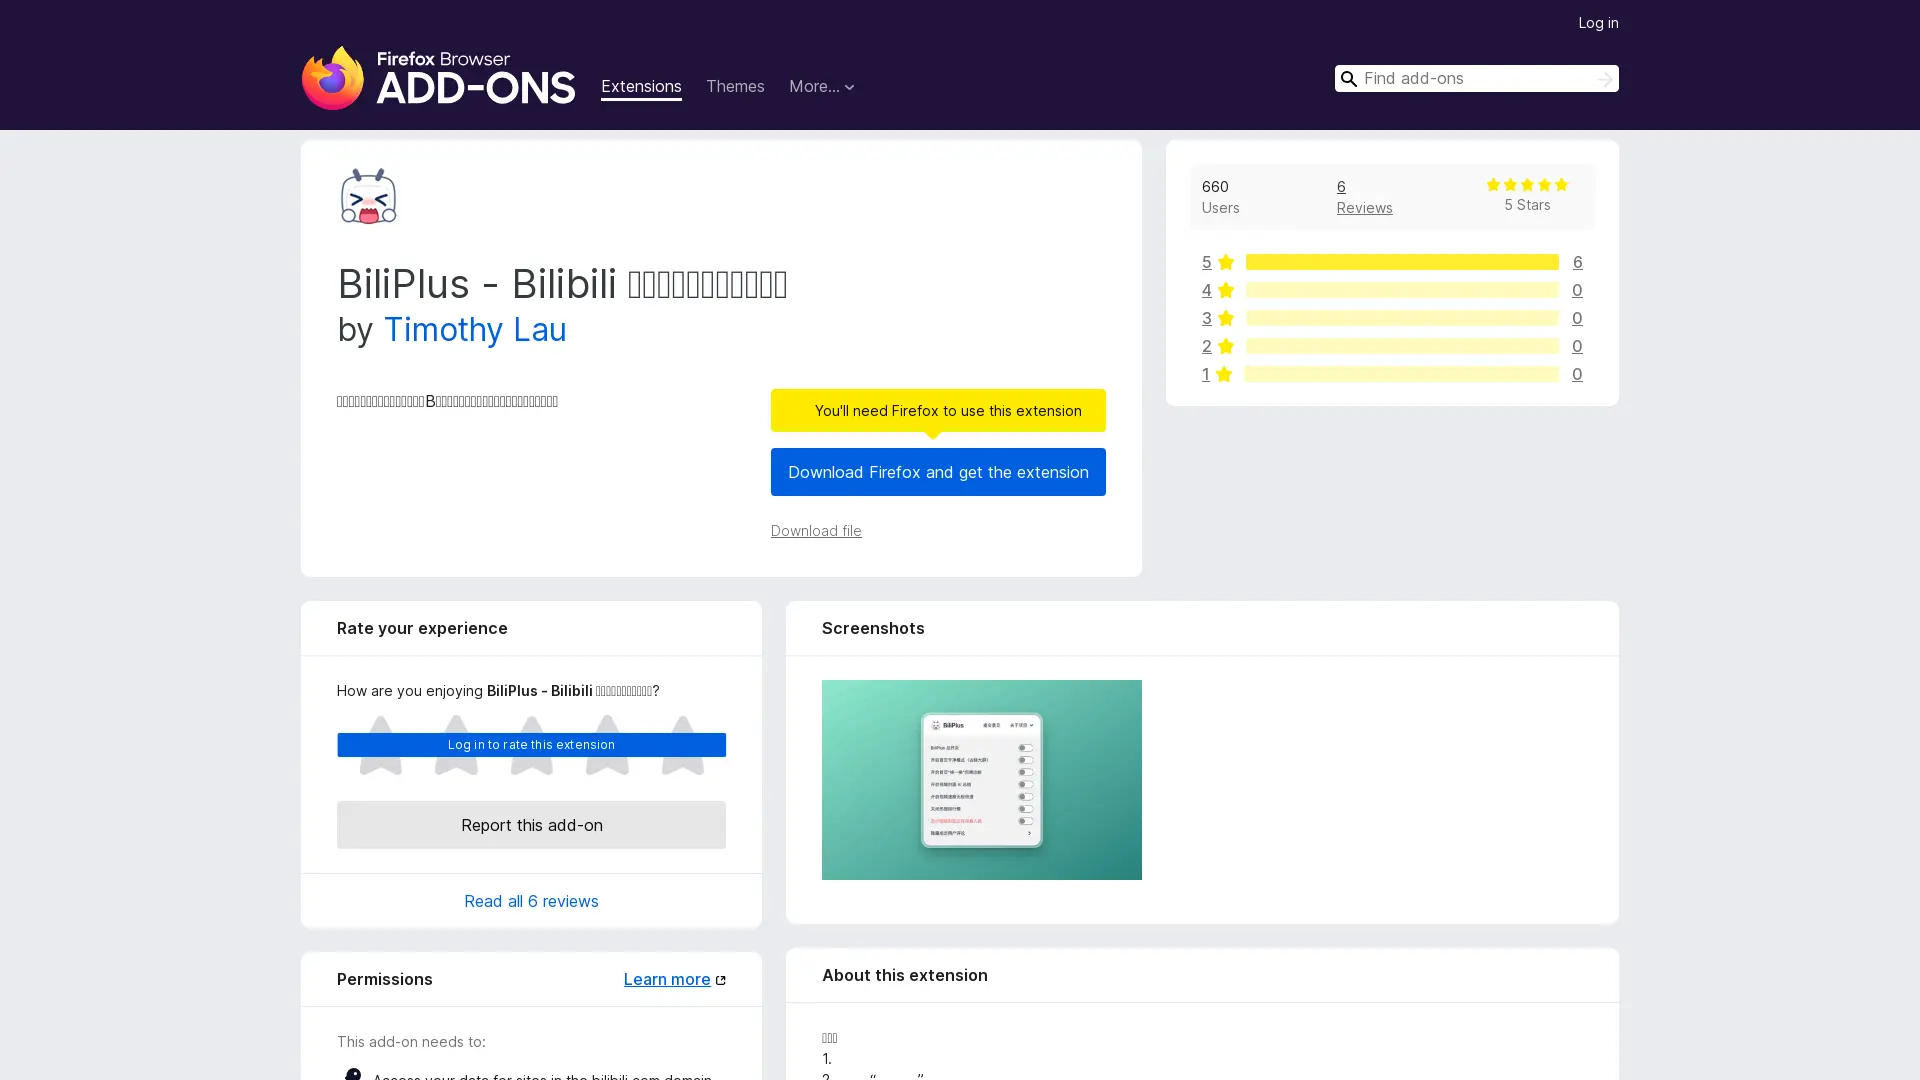Click Download Firefox and get the extension

tap(937, 472)
